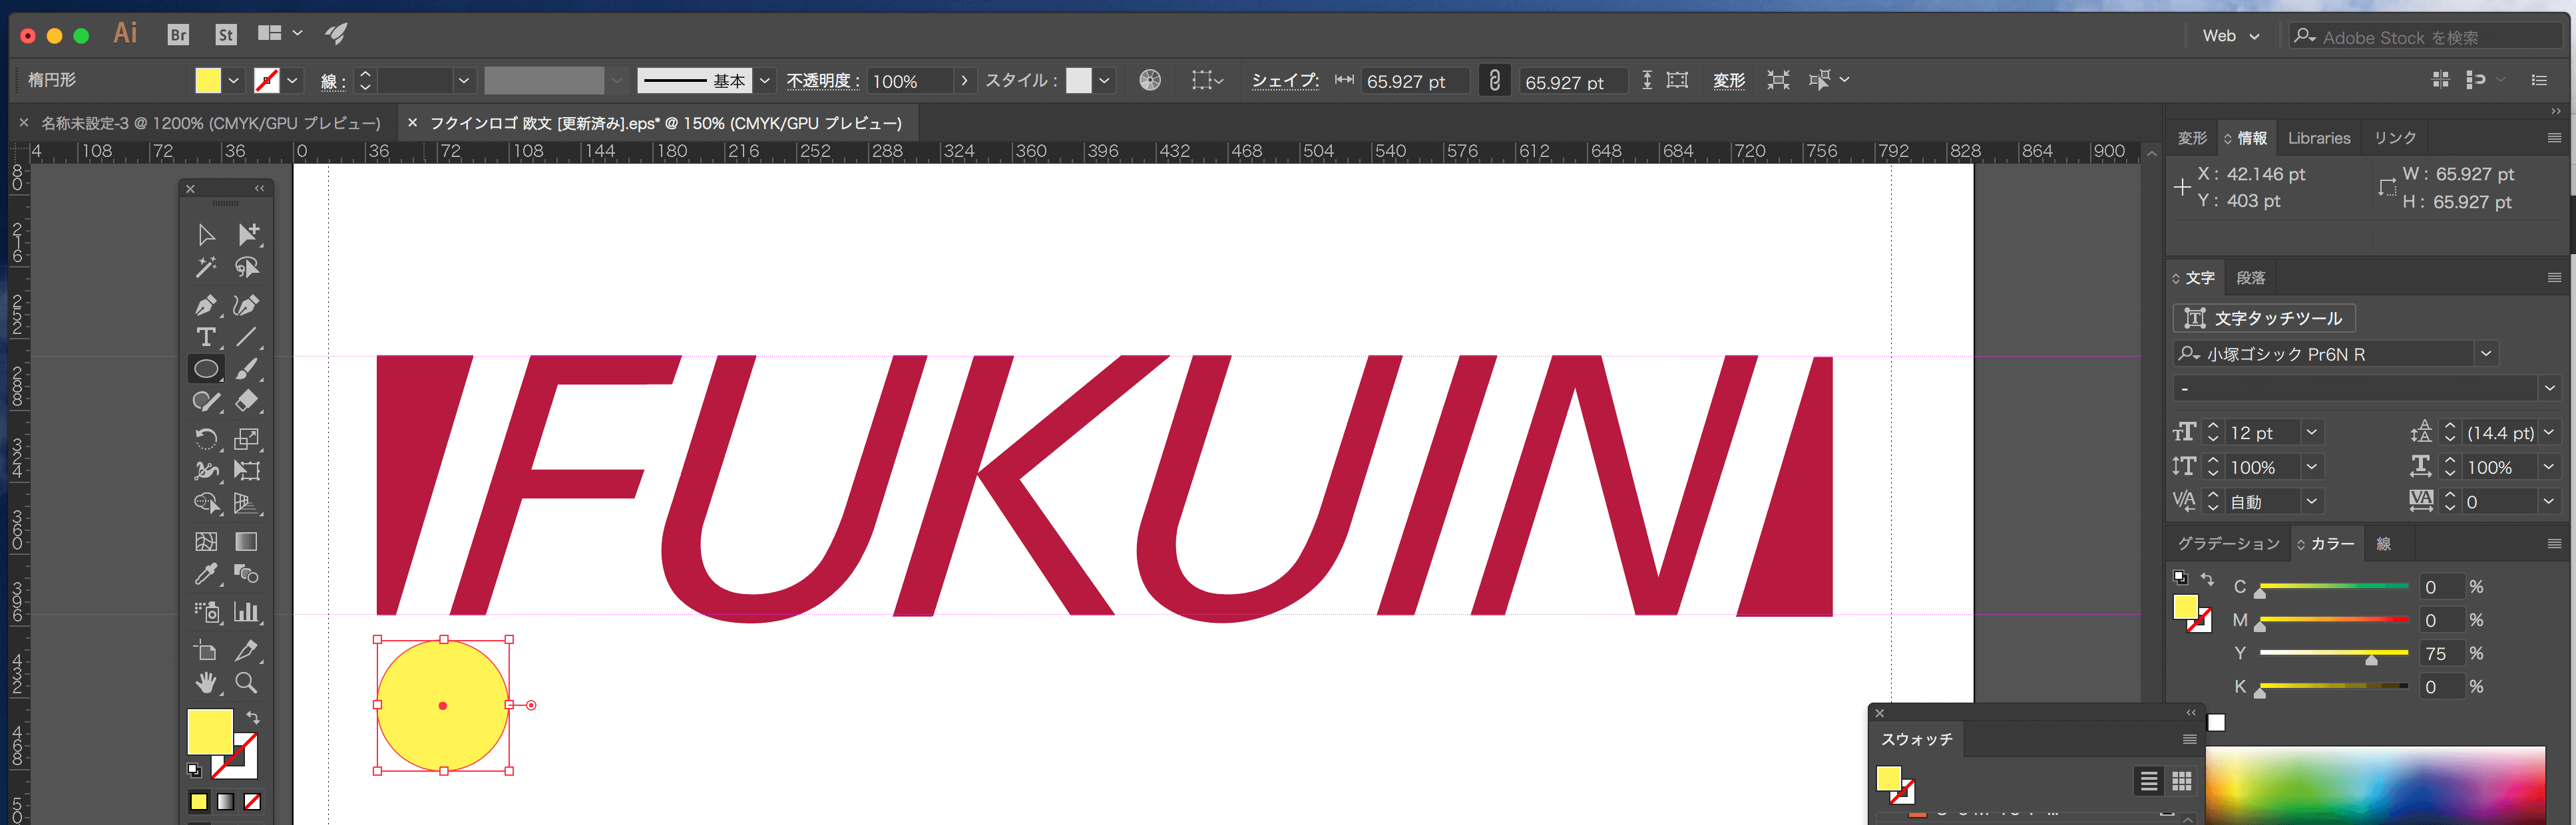The width and height of the screenshot is (2576, 825).
Task: Switch to the リンク panel tab
Action: pyautogui.click(x=2395, y=138)
